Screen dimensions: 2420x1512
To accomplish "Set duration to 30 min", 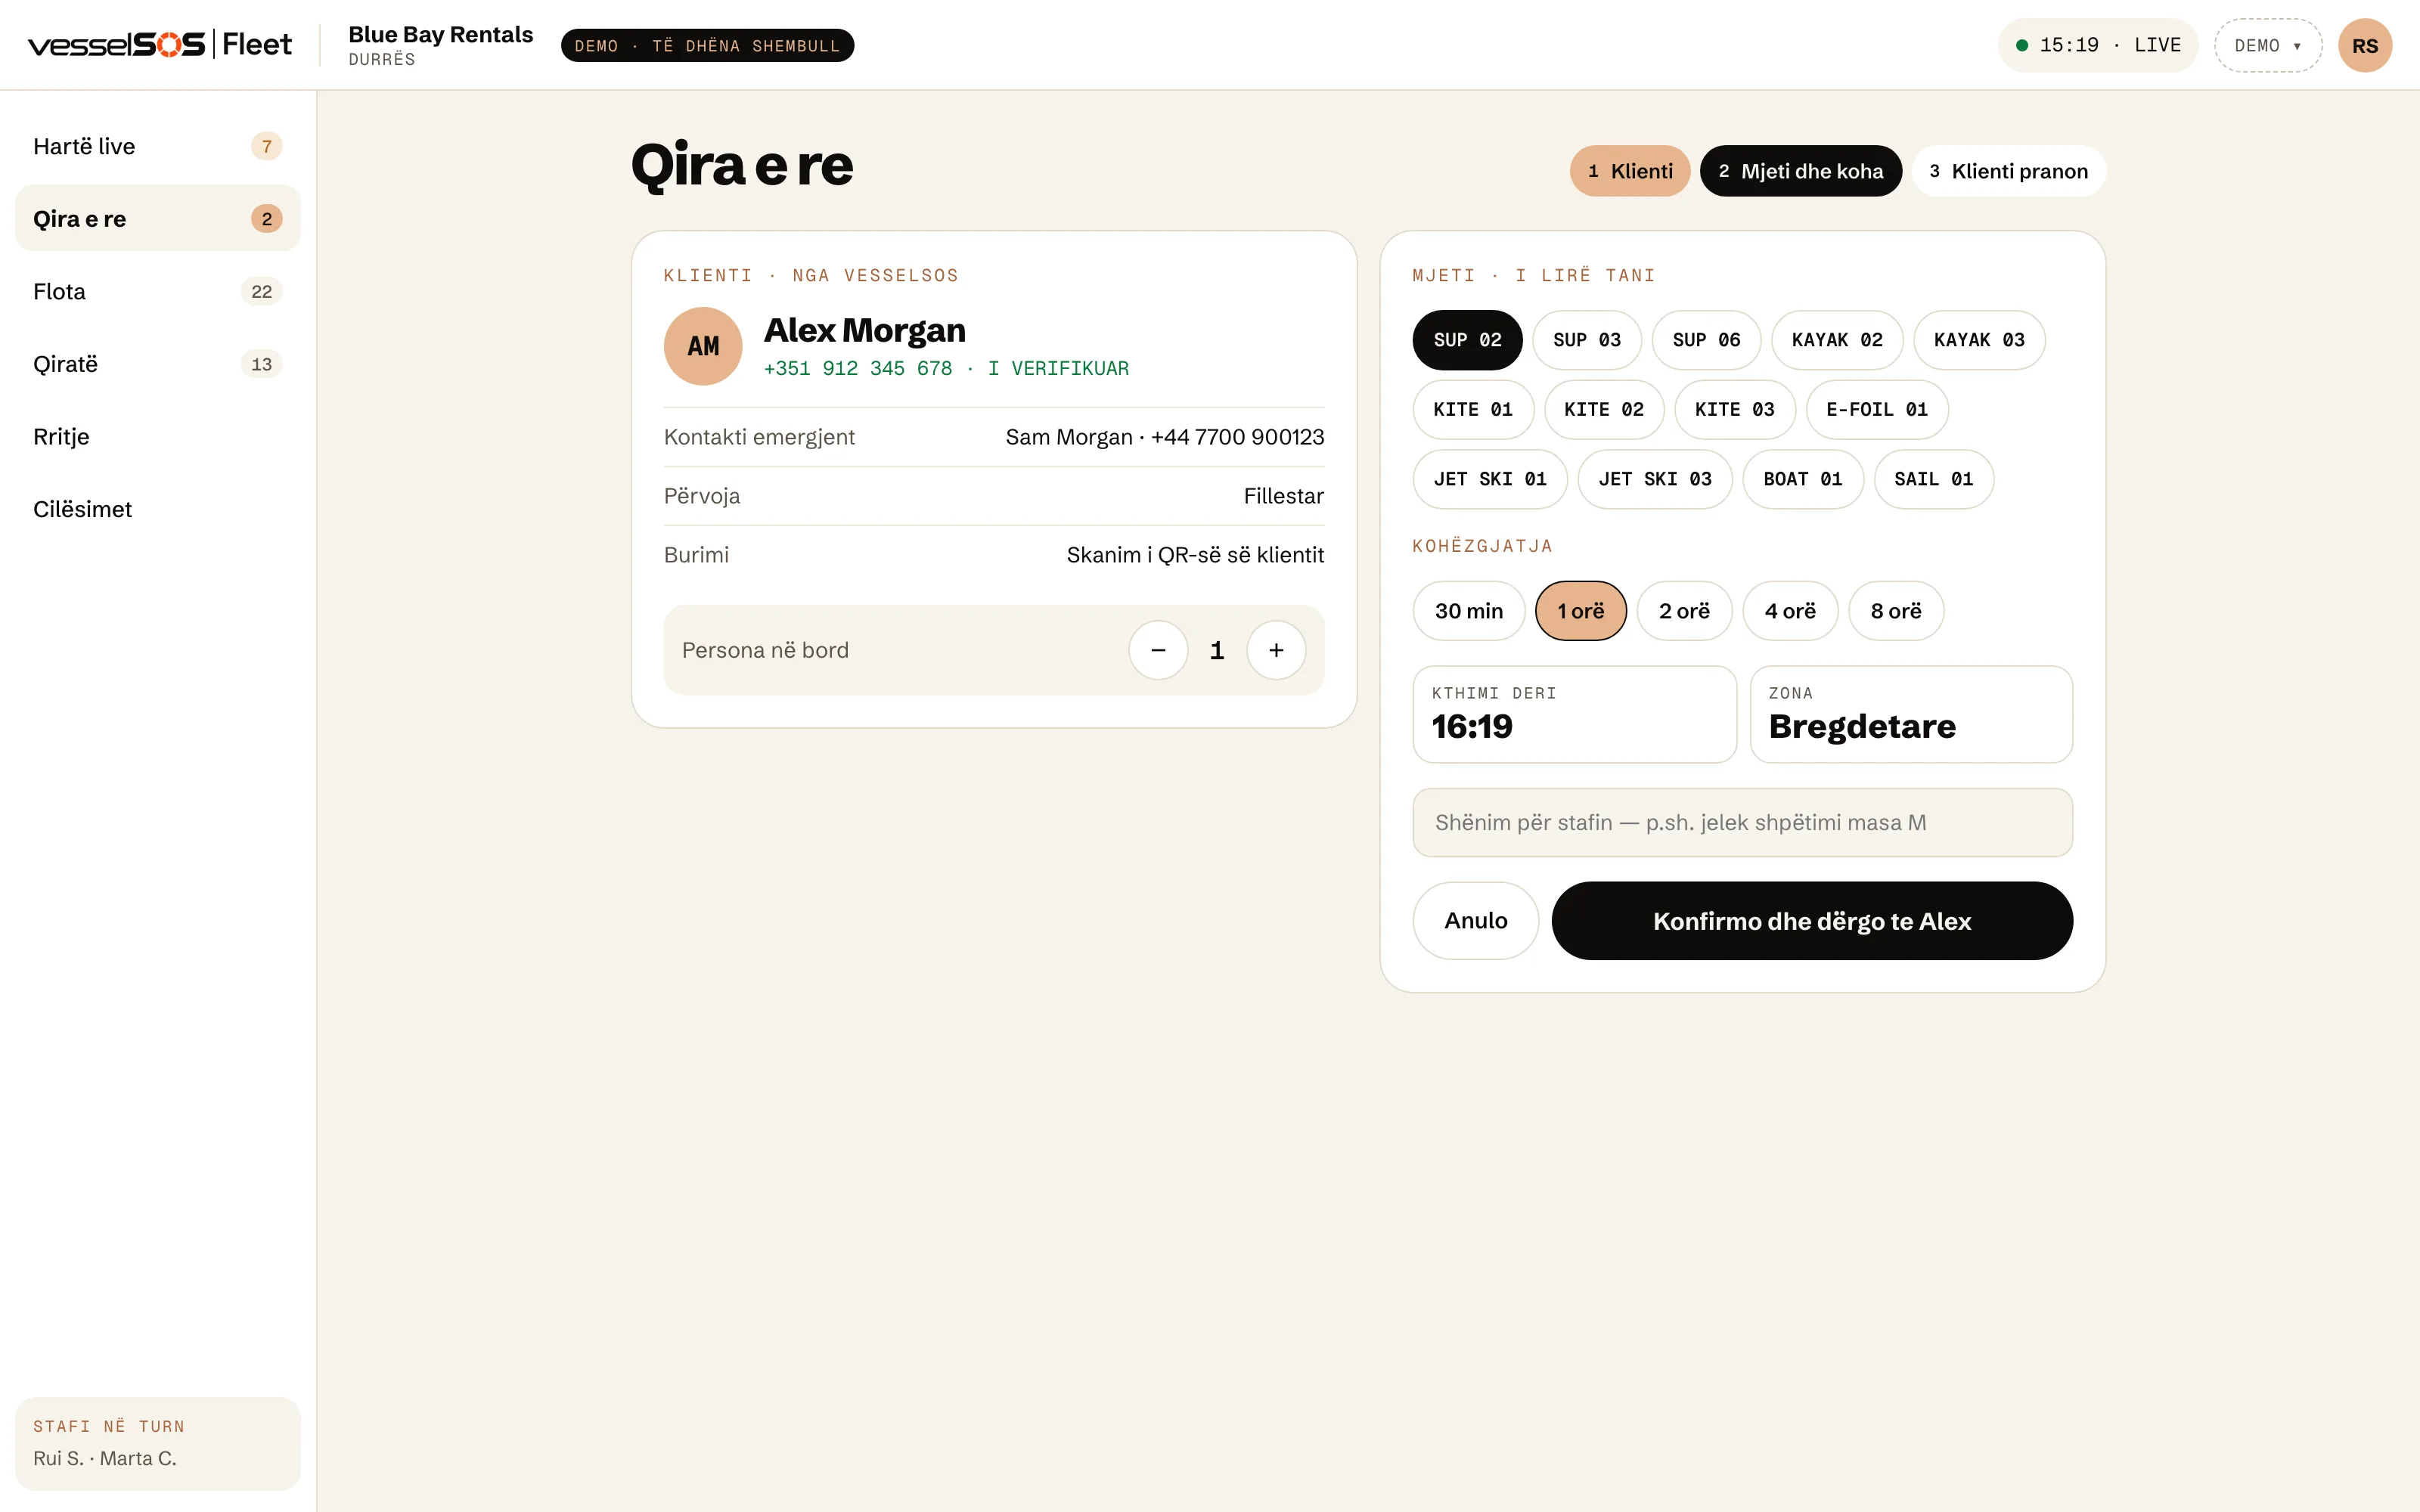I will coord(1469,611).
